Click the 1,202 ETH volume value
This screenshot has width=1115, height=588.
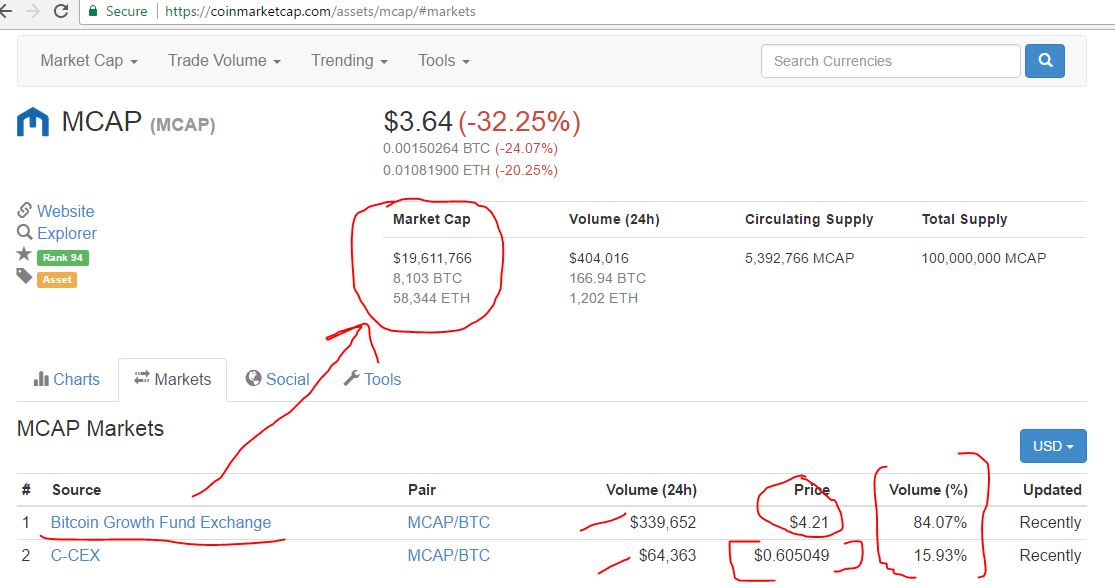[603, 298]
